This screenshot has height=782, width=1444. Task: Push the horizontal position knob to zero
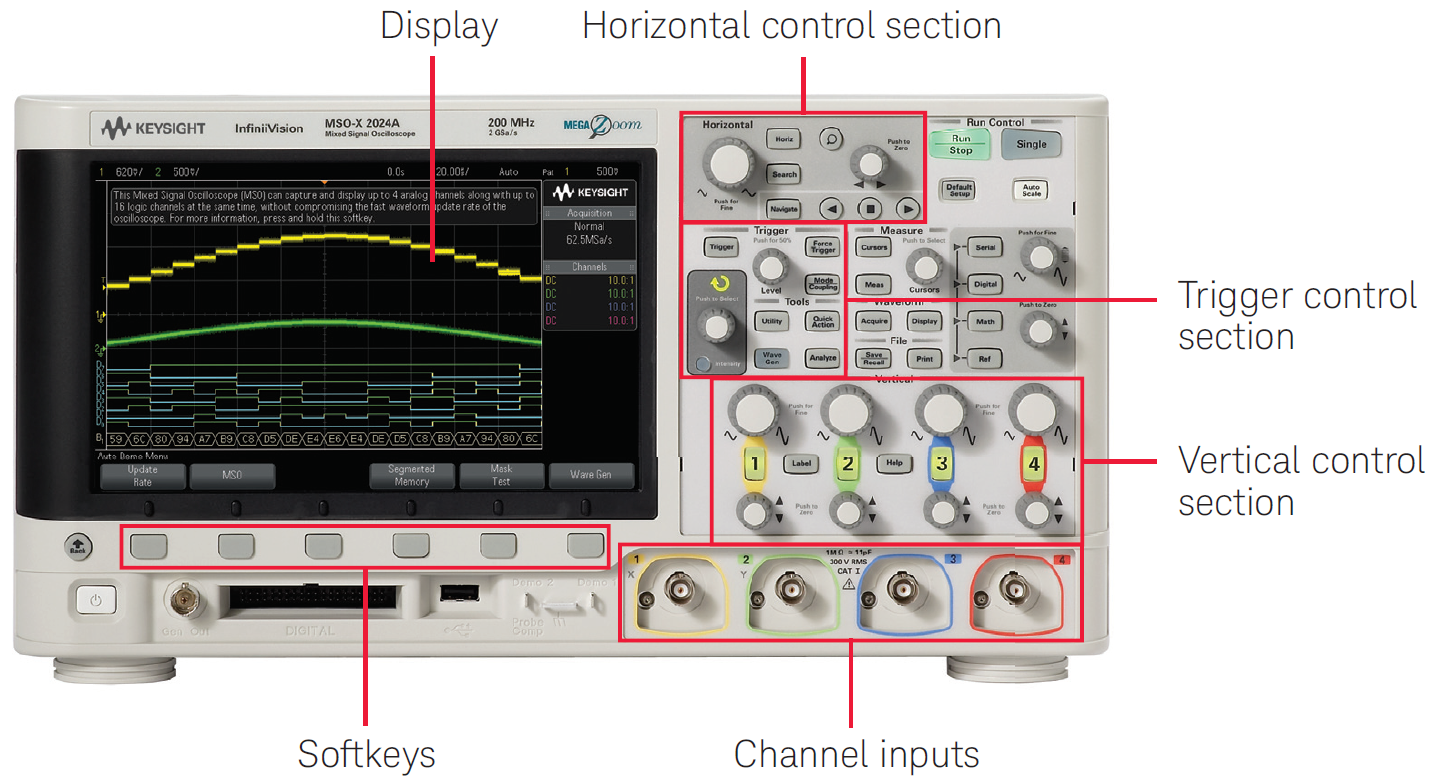[x=869, y=162]
